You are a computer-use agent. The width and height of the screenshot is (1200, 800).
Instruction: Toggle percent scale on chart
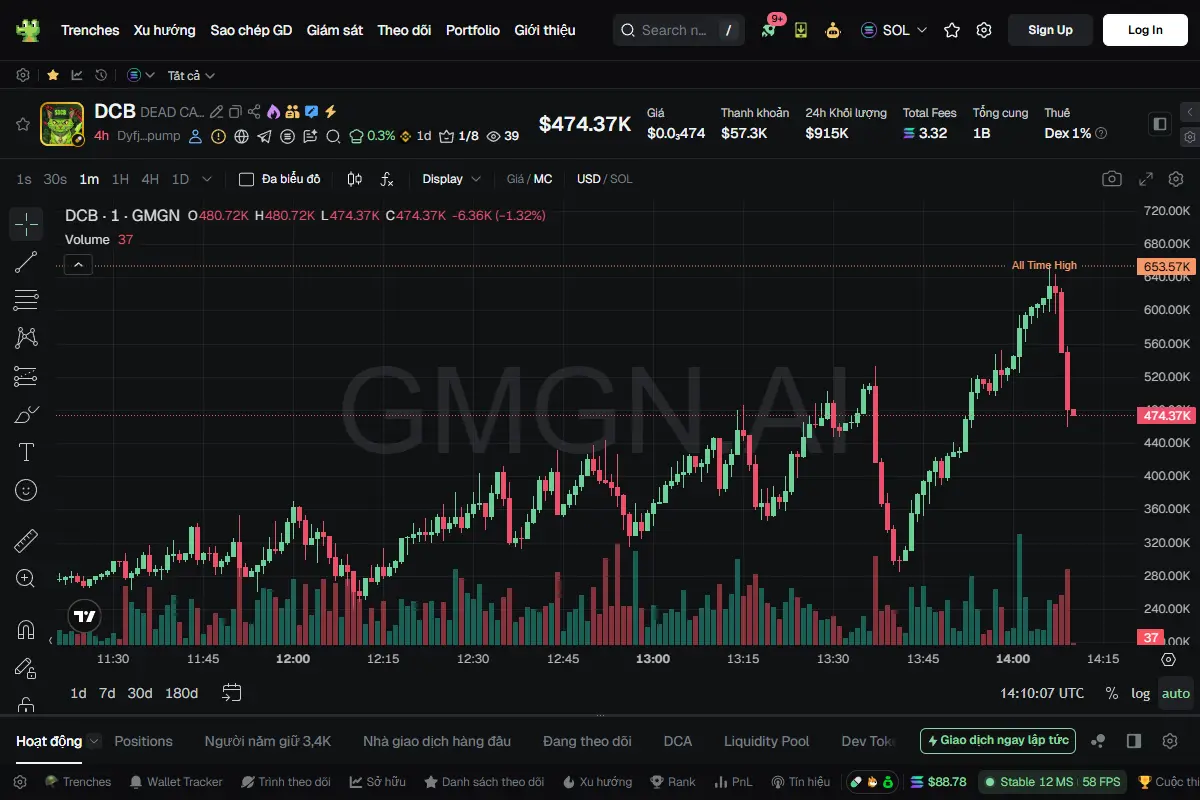point(1112,693)
